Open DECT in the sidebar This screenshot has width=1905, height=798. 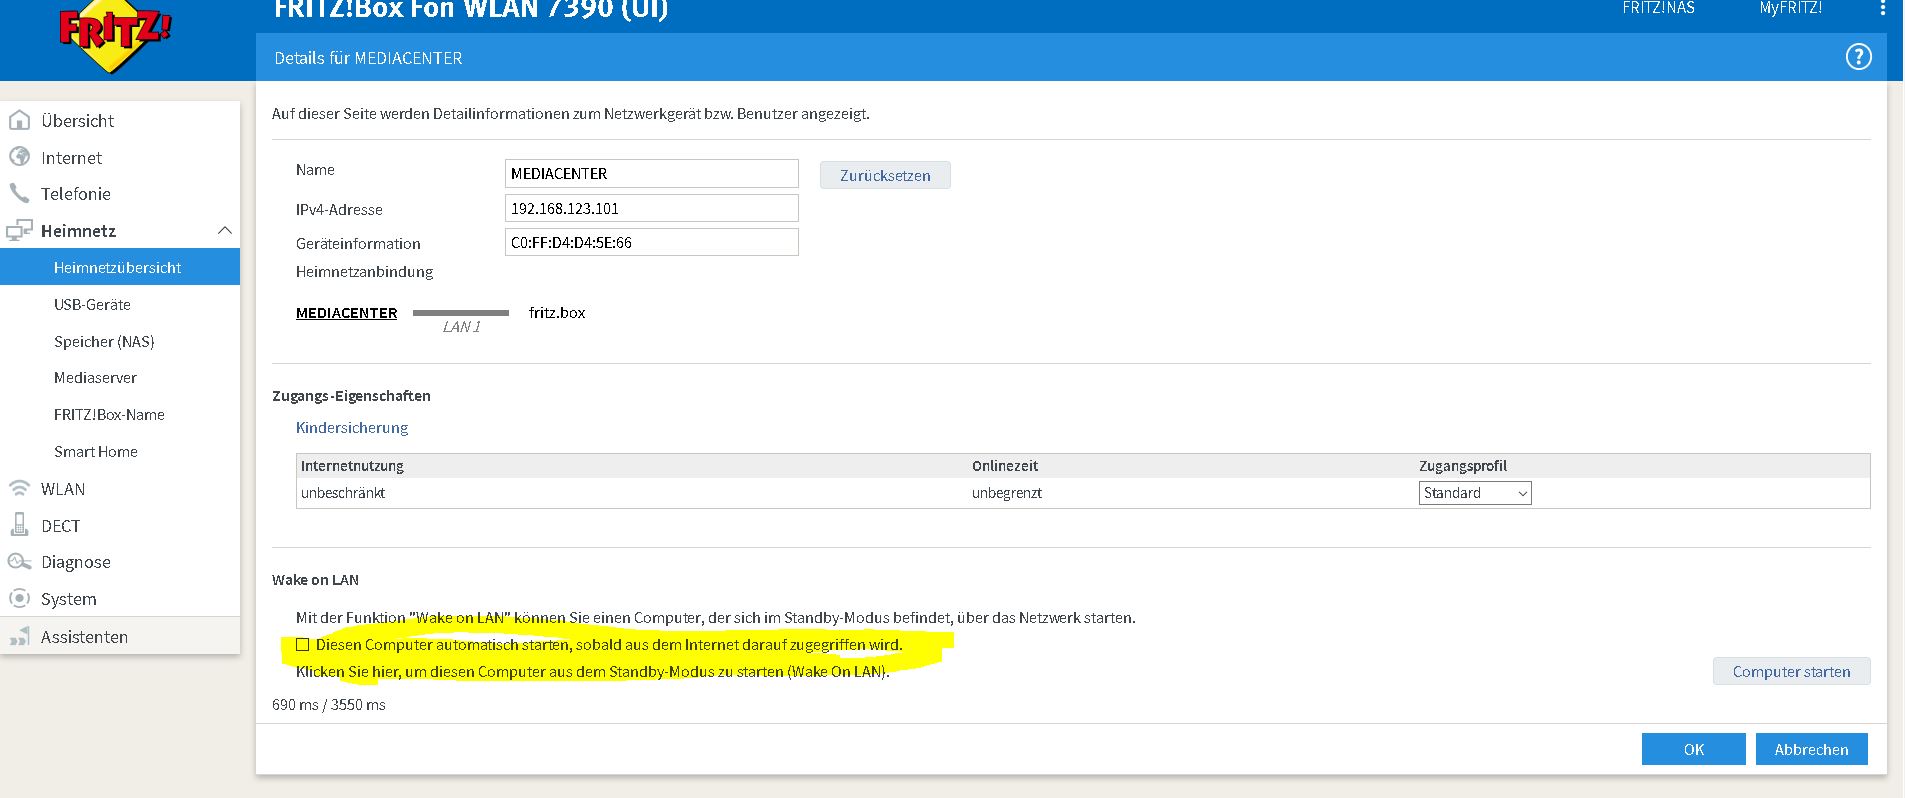pos(60,525)
